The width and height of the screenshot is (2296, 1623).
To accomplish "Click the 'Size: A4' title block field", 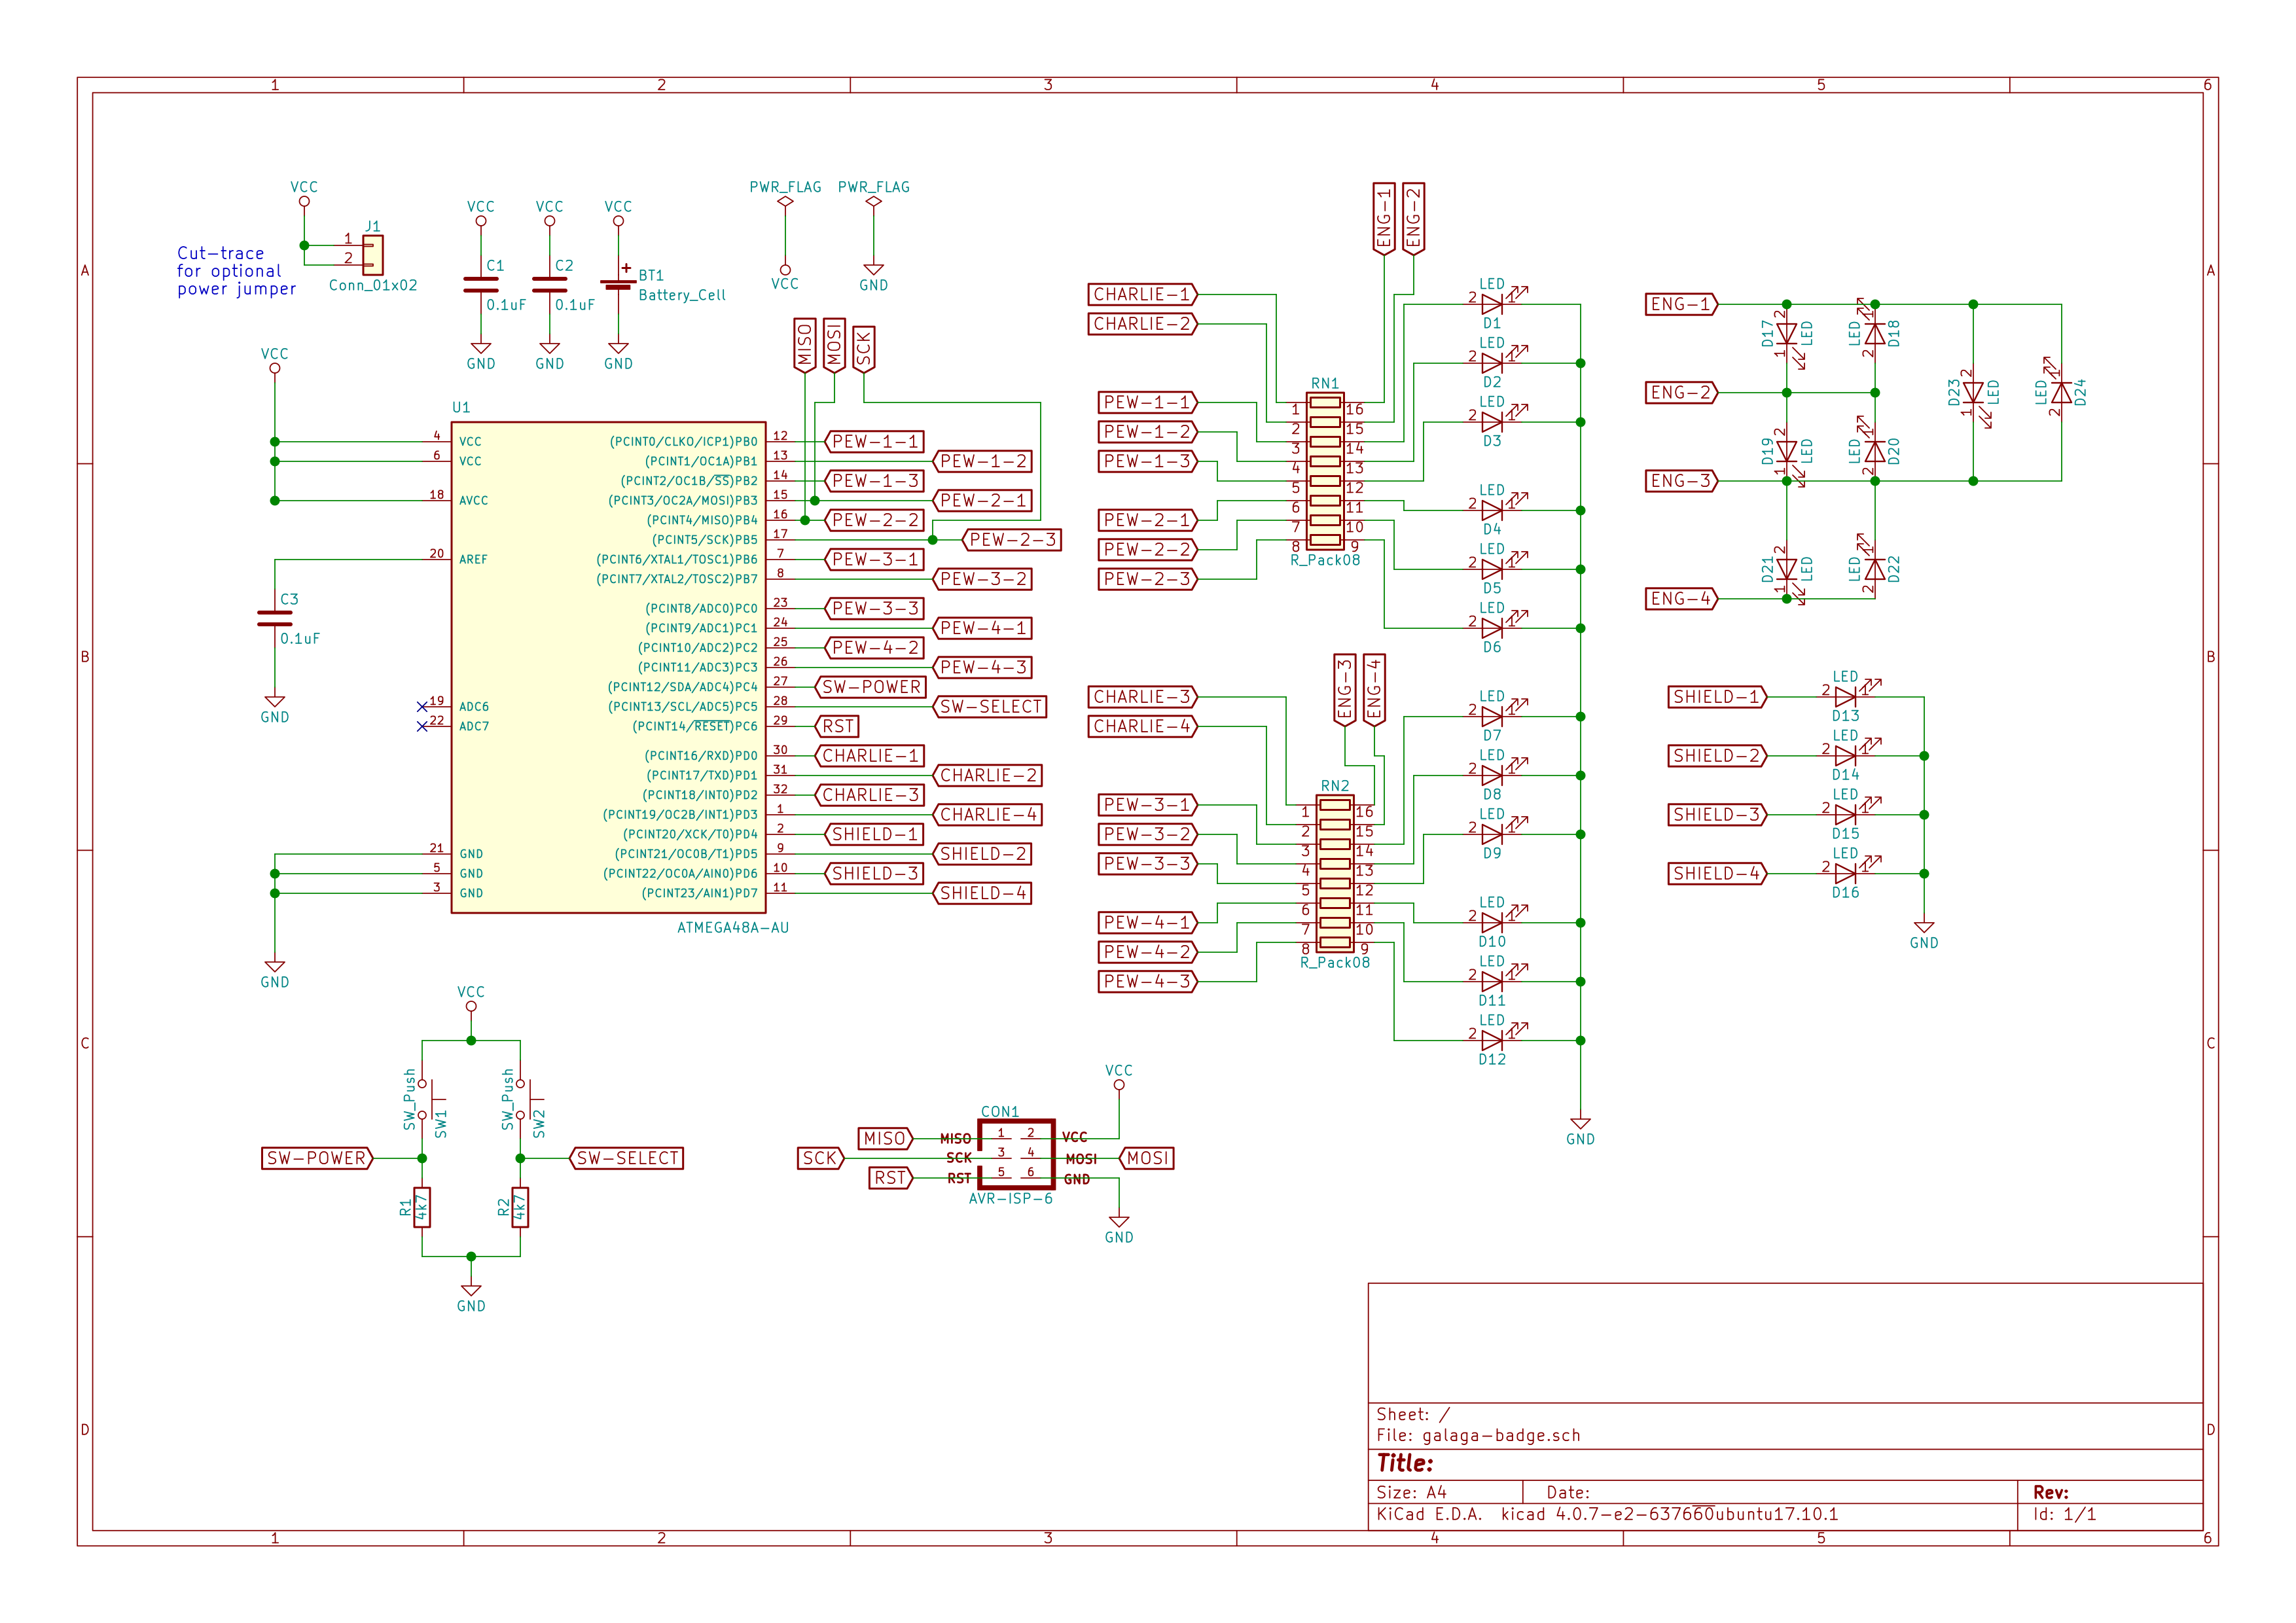I will click(x=1411, y=1492).
